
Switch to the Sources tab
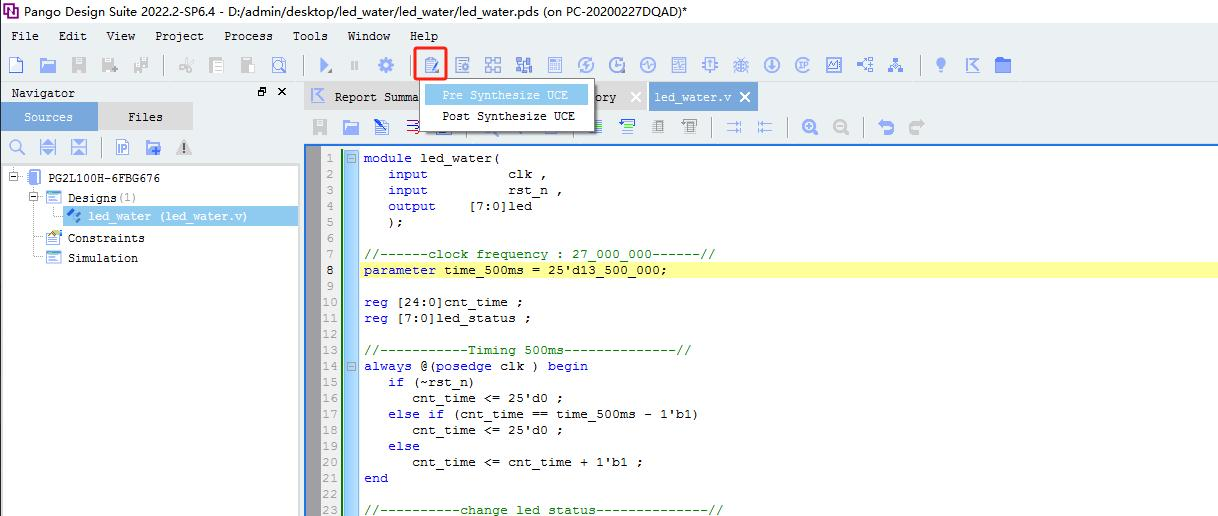pyautogui.click(x=49, y=117)
